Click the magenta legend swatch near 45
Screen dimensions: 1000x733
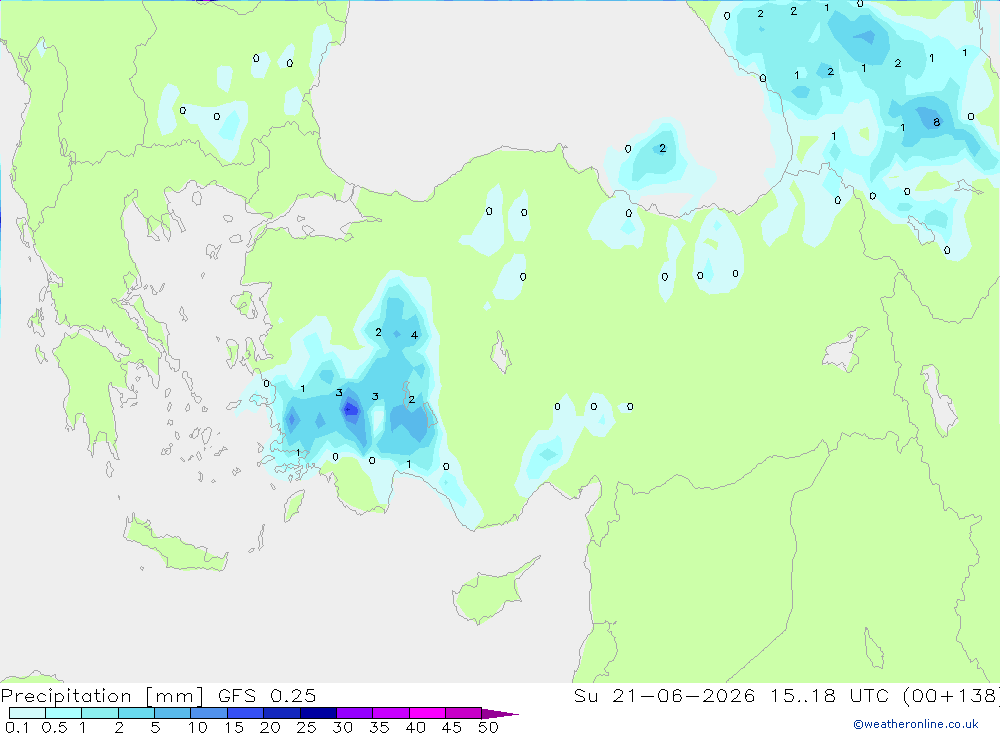464,713
